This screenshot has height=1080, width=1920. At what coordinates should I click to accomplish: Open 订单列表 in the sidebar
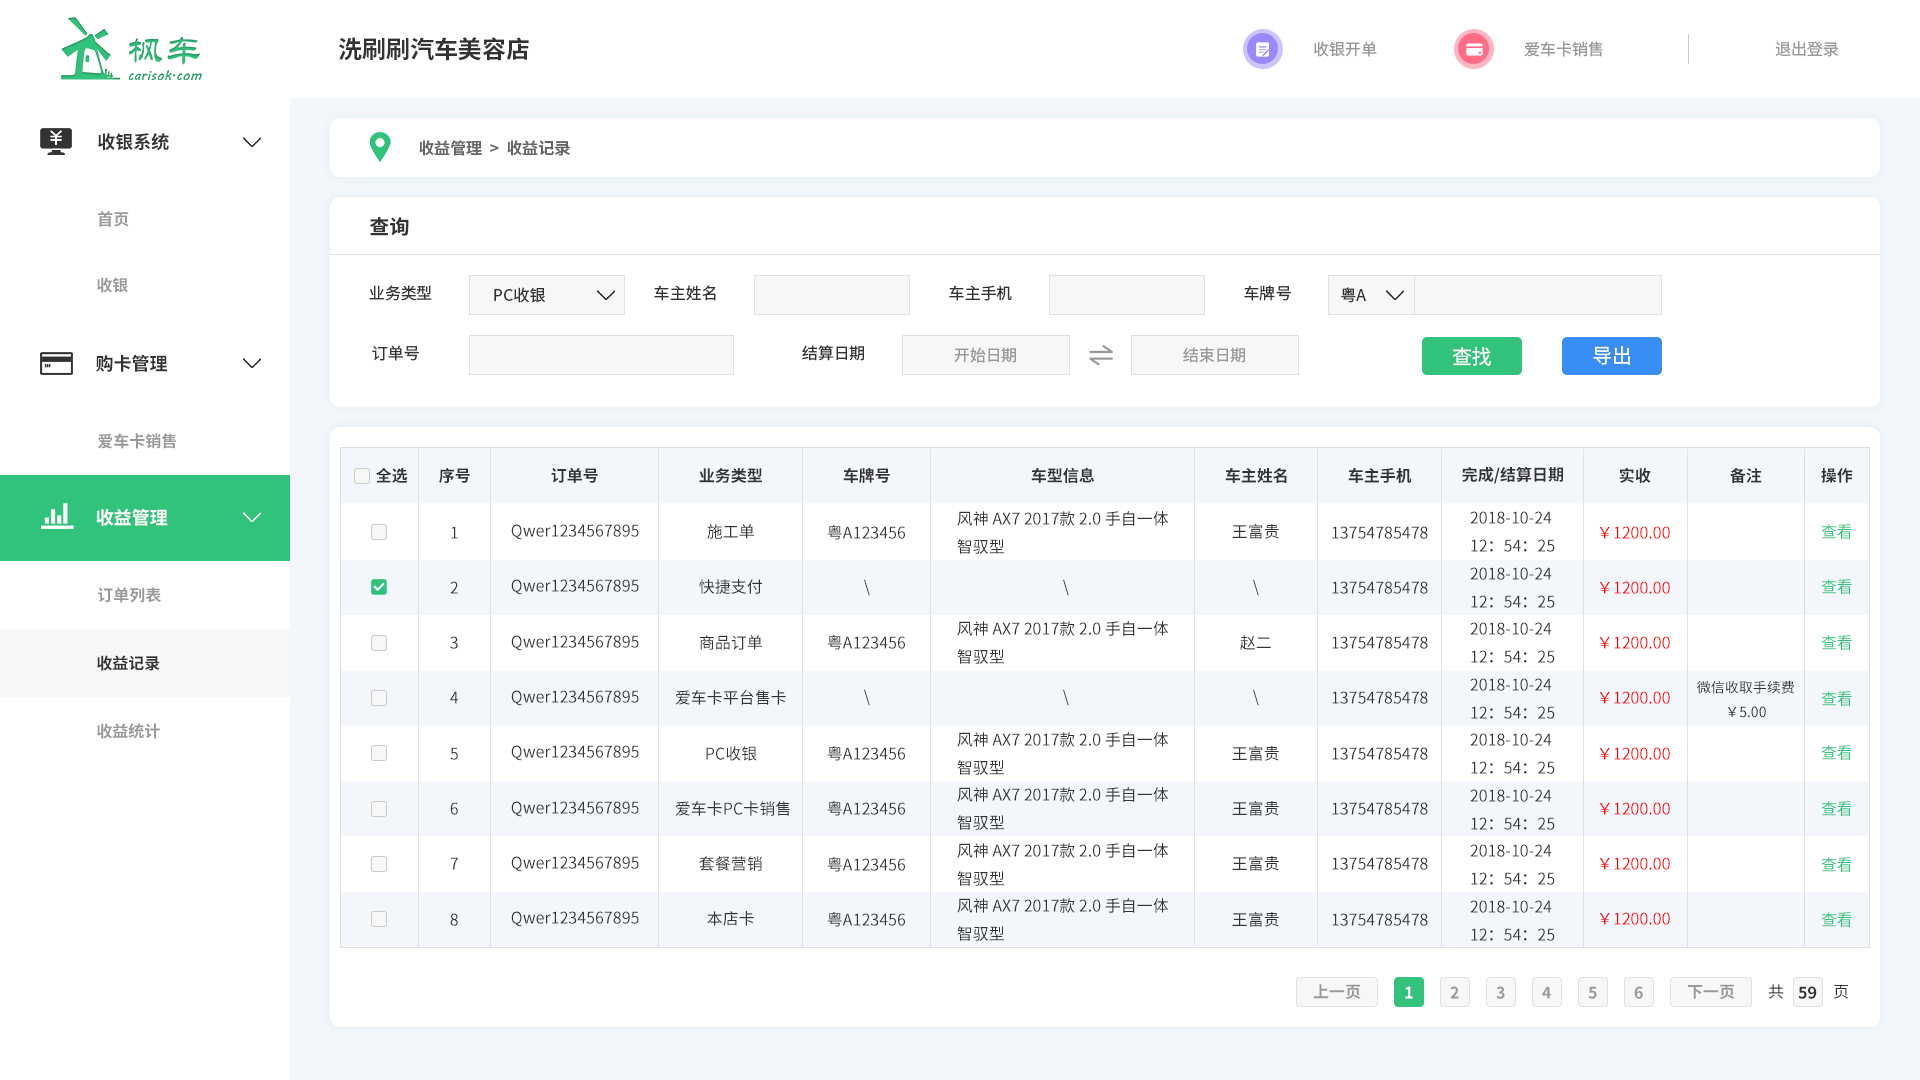pyautogui.click(x=129, y=595)
